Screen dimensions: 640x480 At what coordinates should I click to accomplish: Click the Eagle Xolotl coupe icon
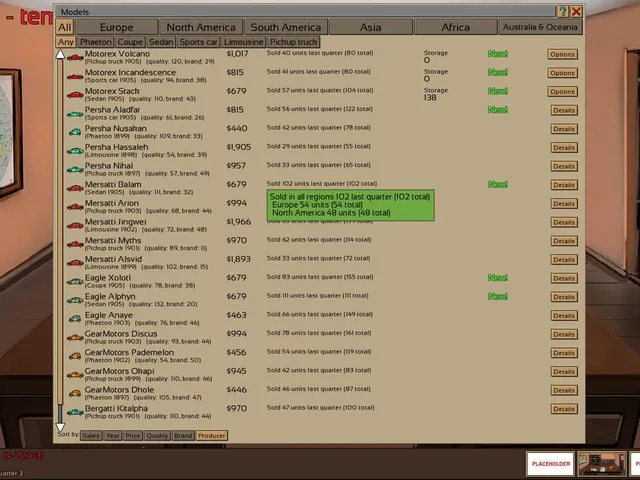[75, 282]
